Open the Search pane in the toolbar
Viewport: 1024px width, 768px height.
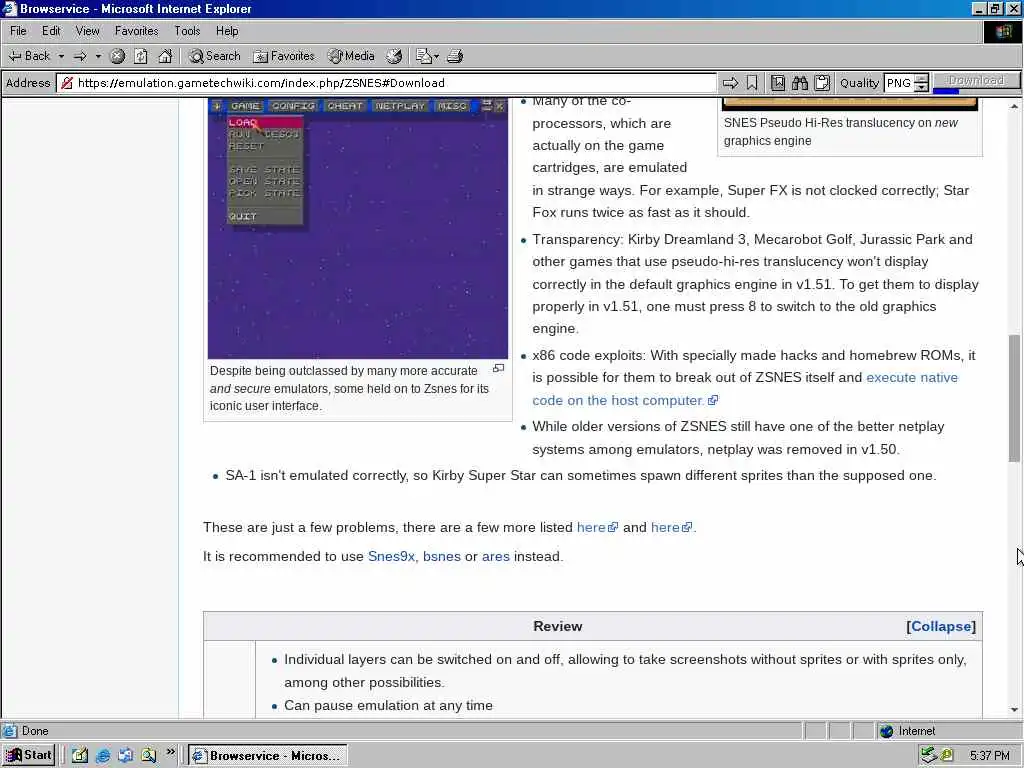(x=215, y=56)
